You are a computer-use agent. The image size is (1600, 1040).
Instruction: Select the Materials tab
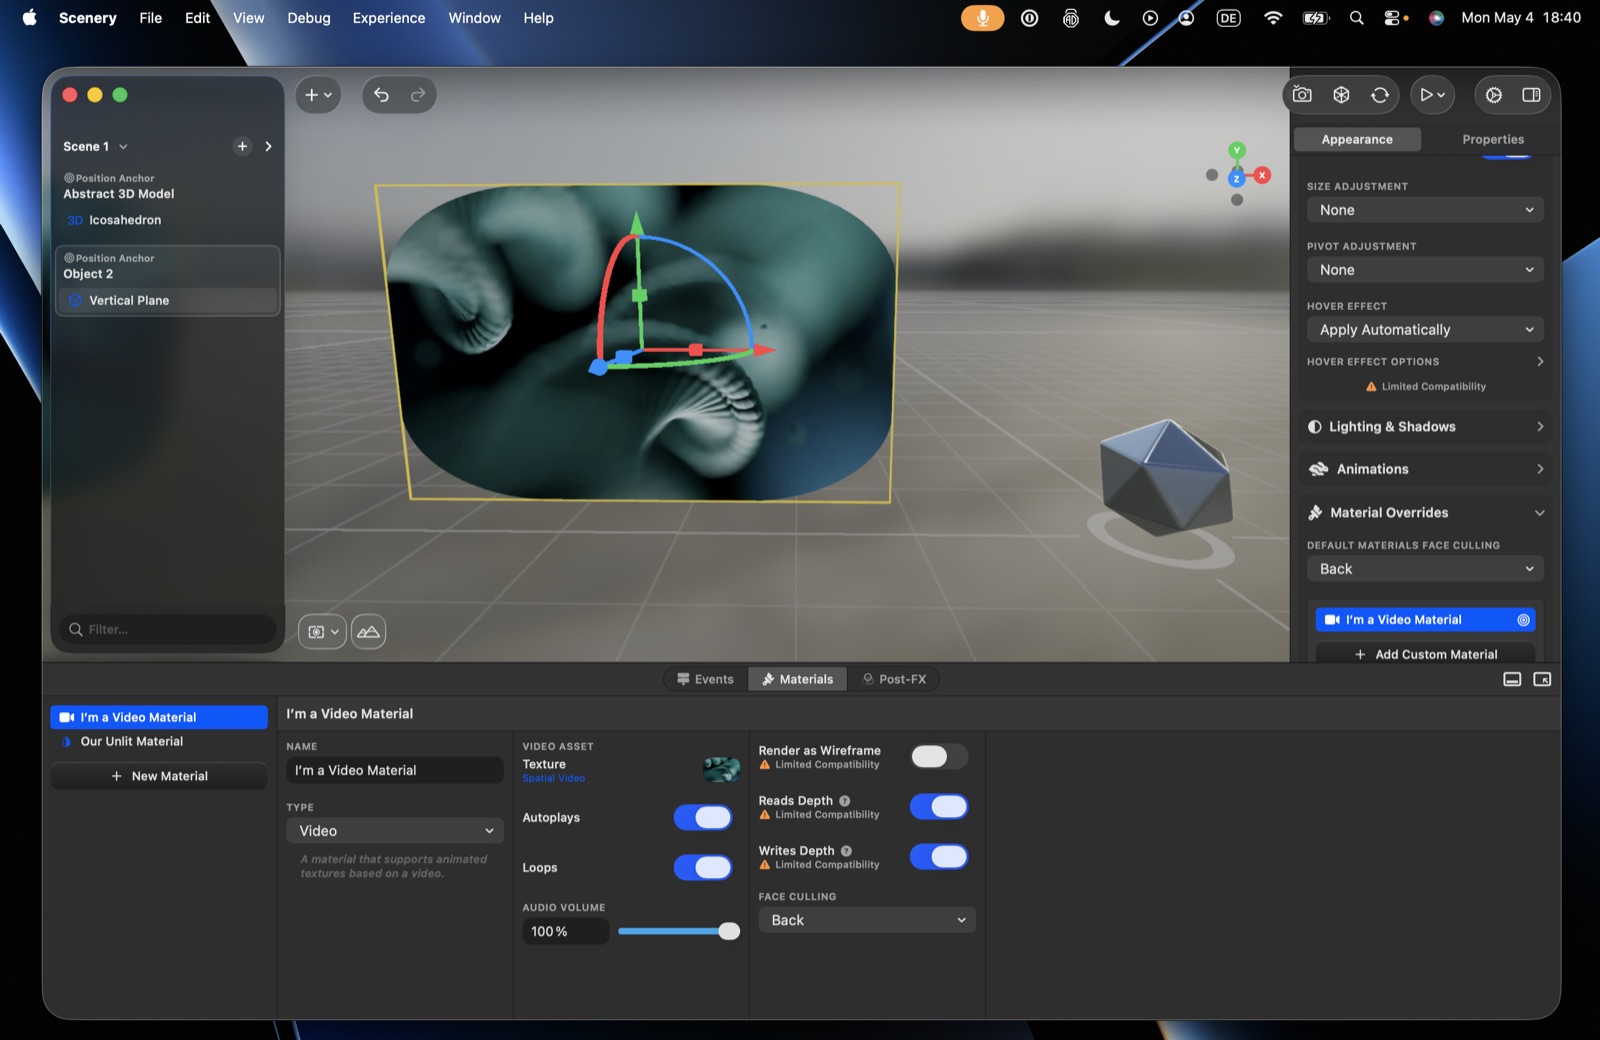click(797, 679)
